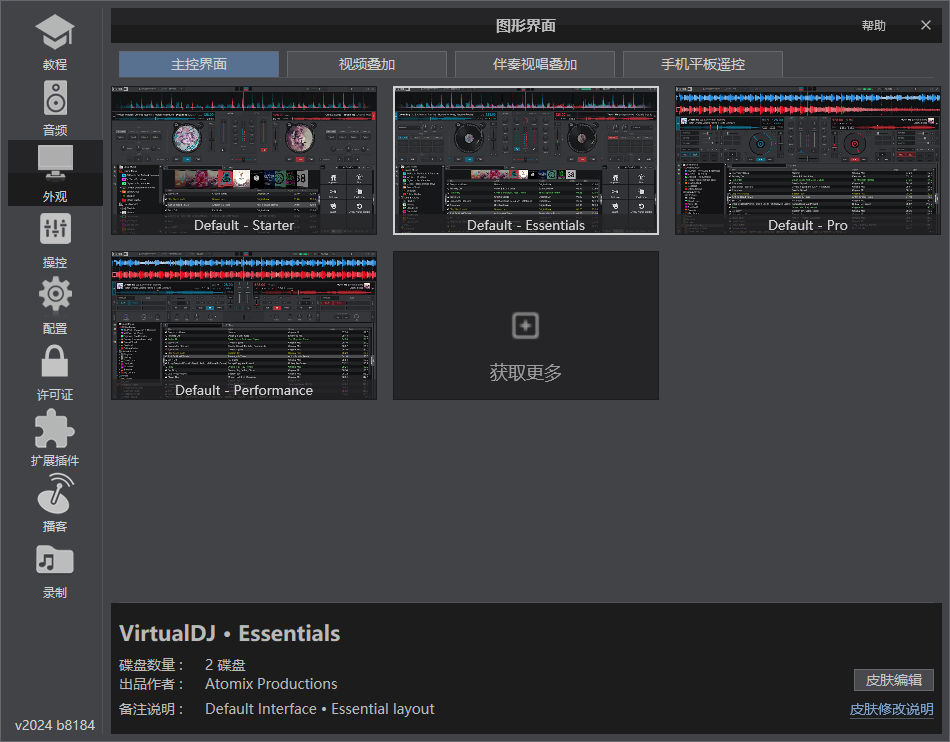Switch to the 视频叠加 tab
The width and height of the screenshot is (950, 742).
[x=367, y=64]
